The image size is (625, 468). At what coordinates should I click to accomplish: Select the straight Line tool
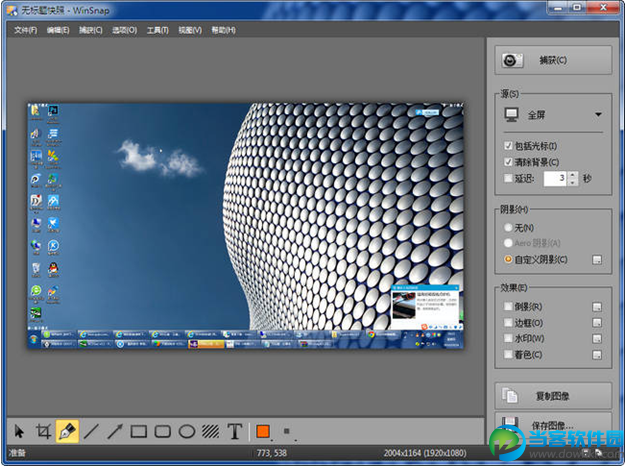(x=91, y=432)
